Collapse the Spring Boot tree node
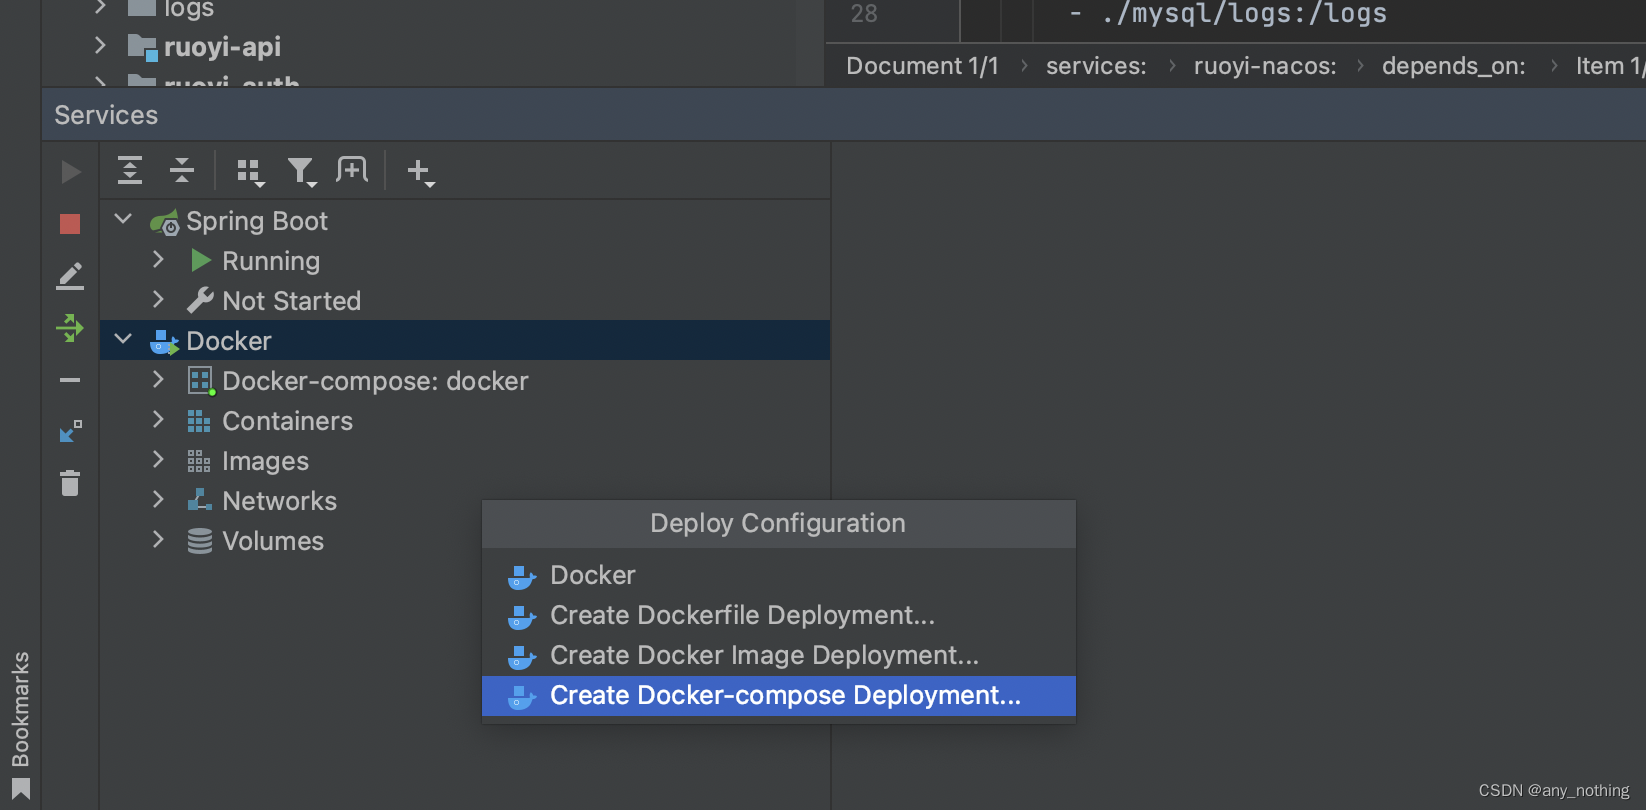1646x810 pixels. click(124, 219)
